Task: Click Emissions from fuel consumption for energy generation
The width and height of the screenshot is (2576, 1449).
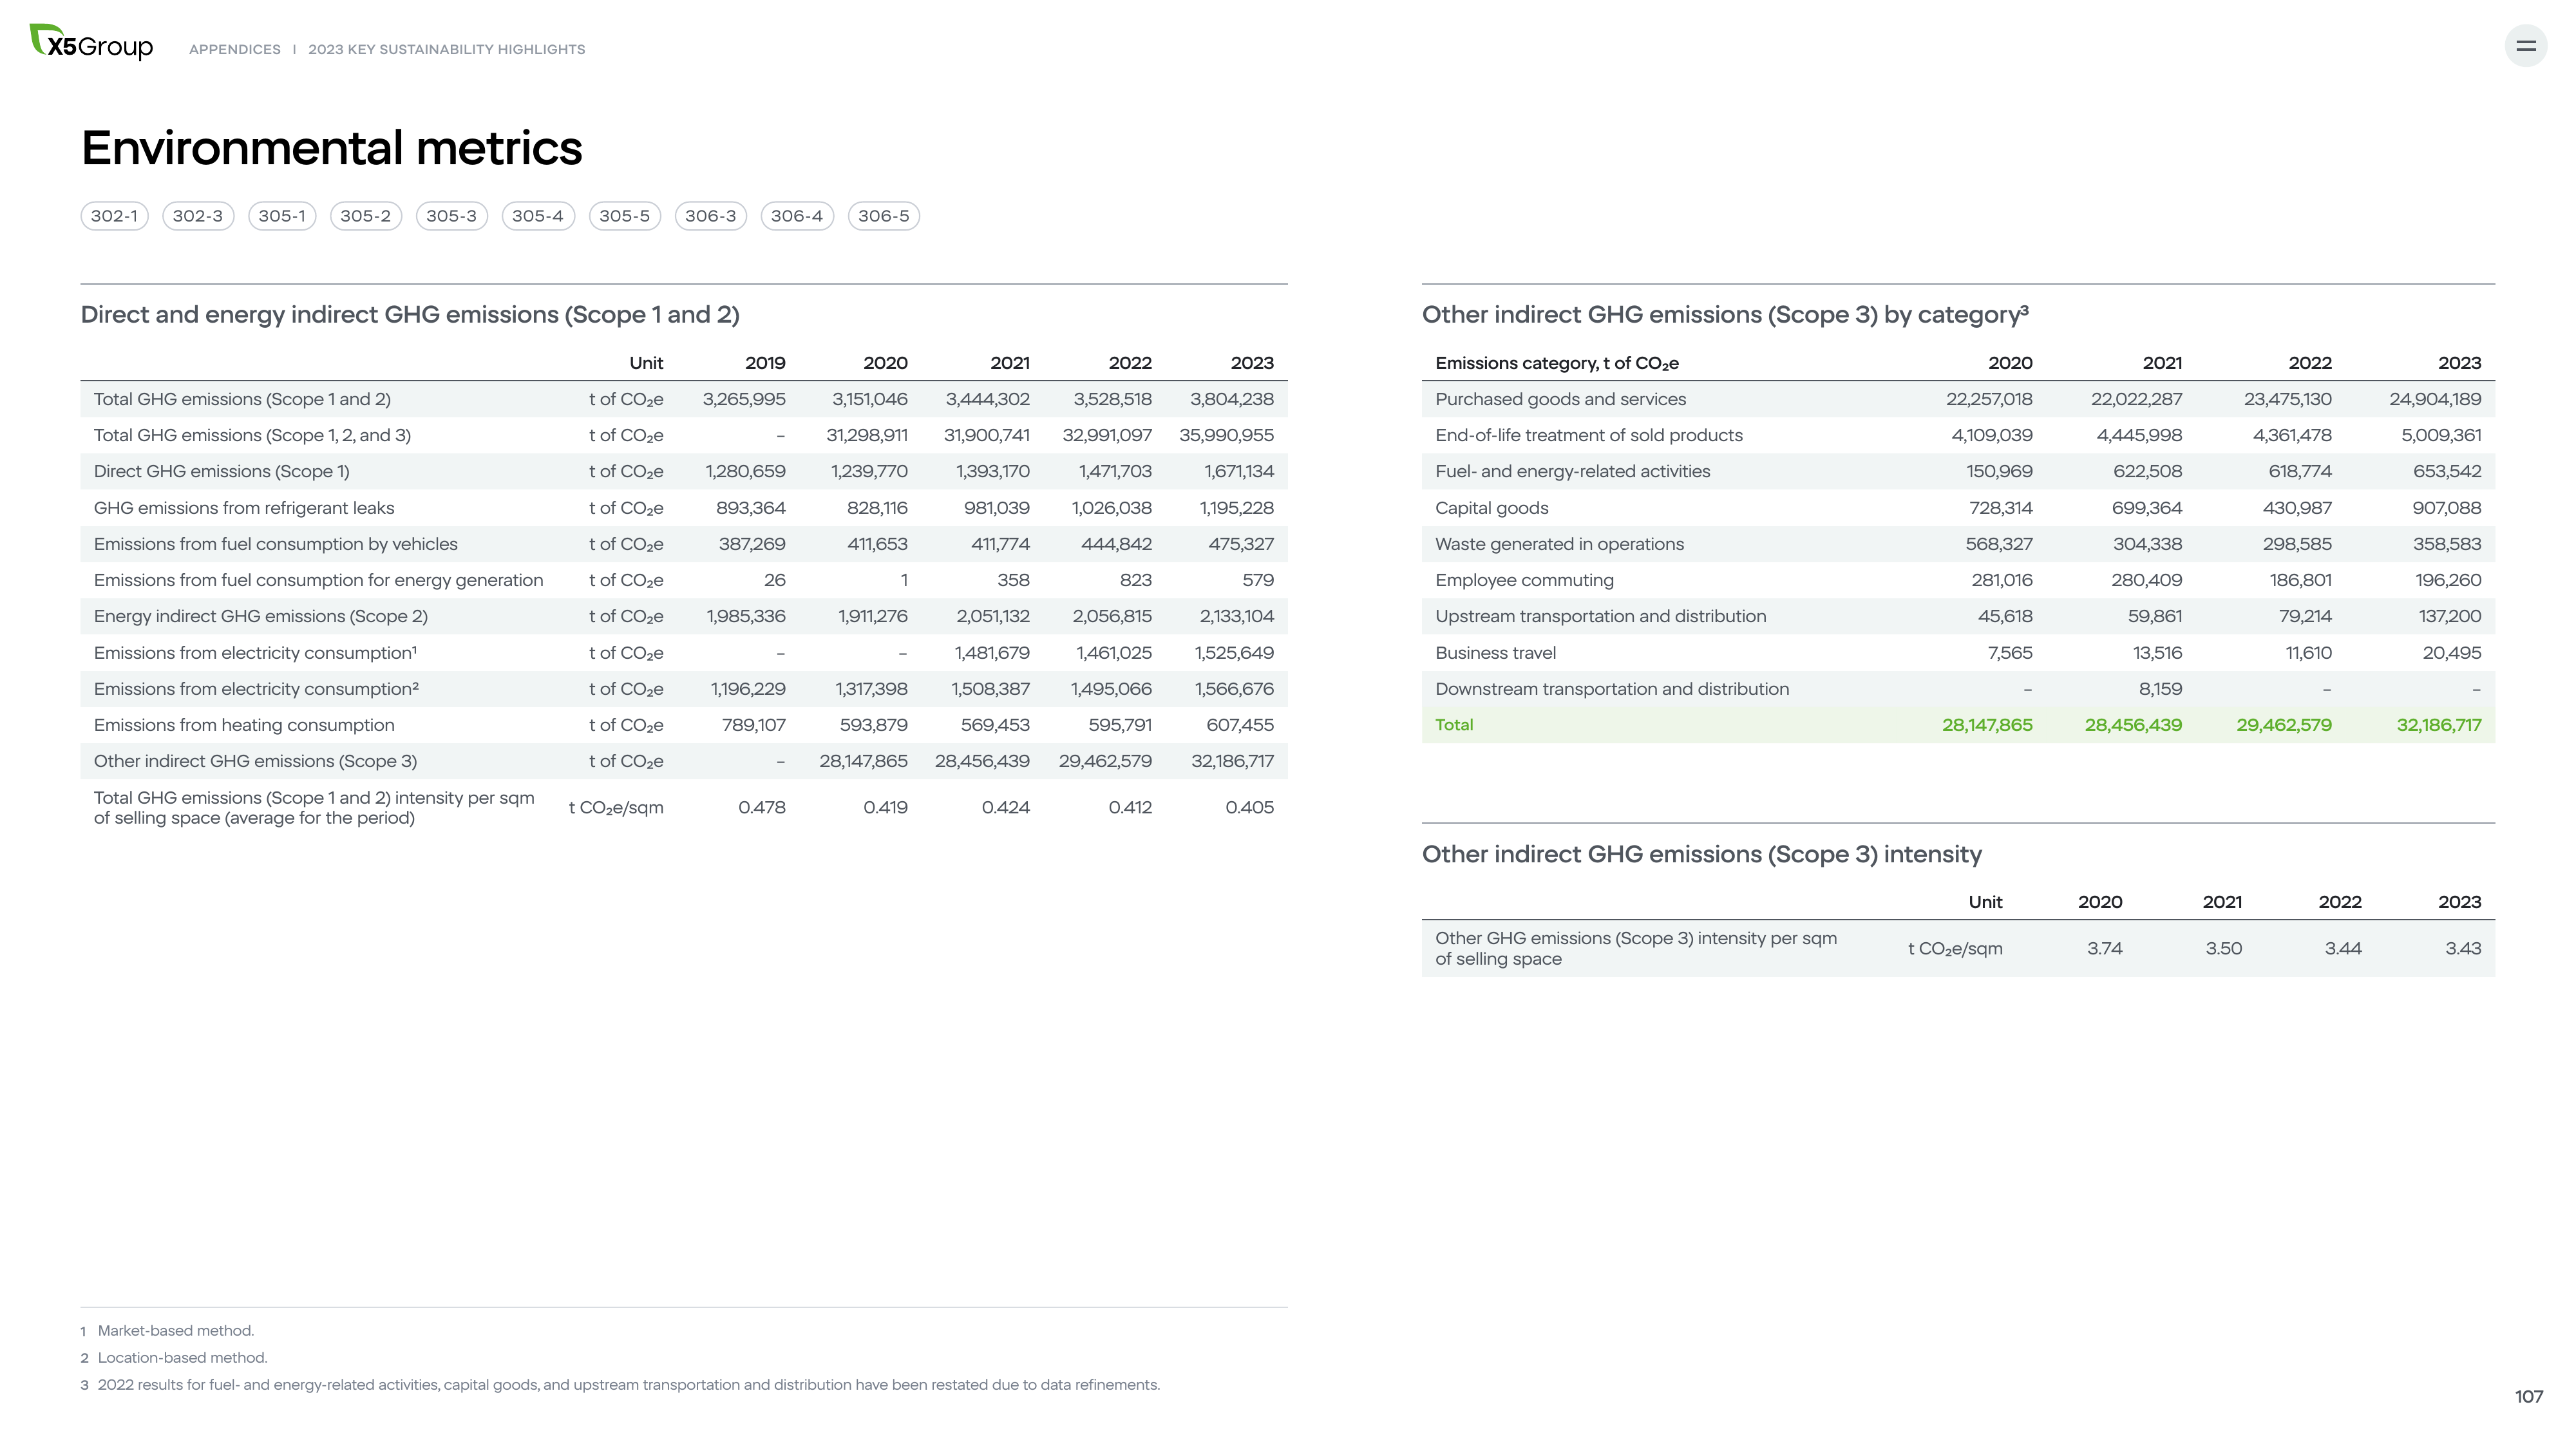Action: coord(319,580)
